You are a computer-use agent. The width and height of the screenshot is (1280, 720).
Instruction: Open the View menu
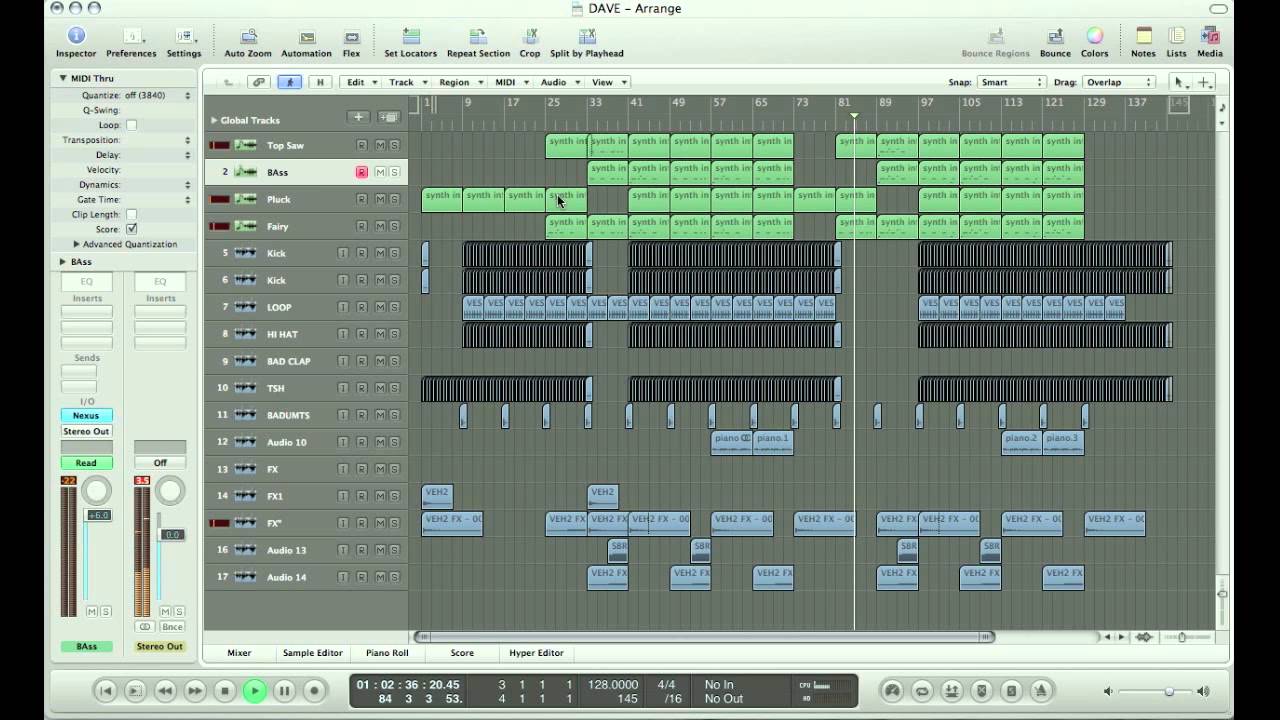(x=608, y=82)
